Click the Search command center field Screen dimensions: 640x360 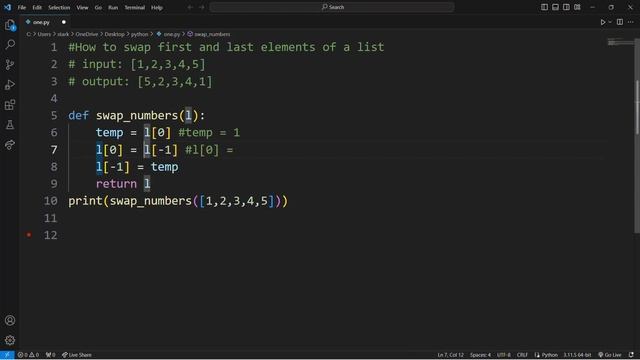tap(332, 7)
